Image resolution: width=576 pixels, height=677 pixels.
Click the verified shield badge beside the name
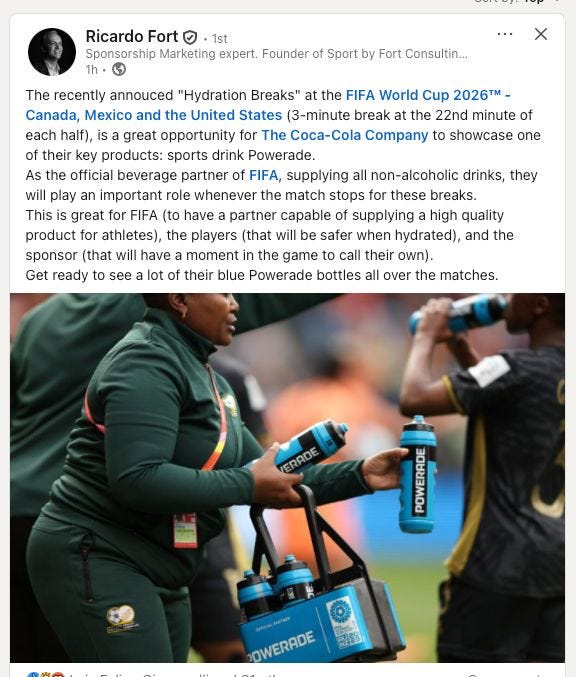click(x=190, y=38)
